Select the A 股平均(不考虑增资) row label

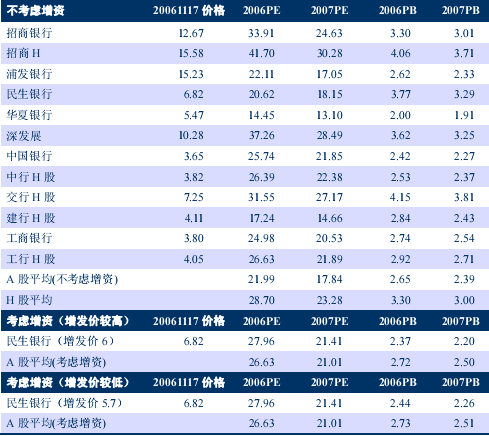click(62, 279)
